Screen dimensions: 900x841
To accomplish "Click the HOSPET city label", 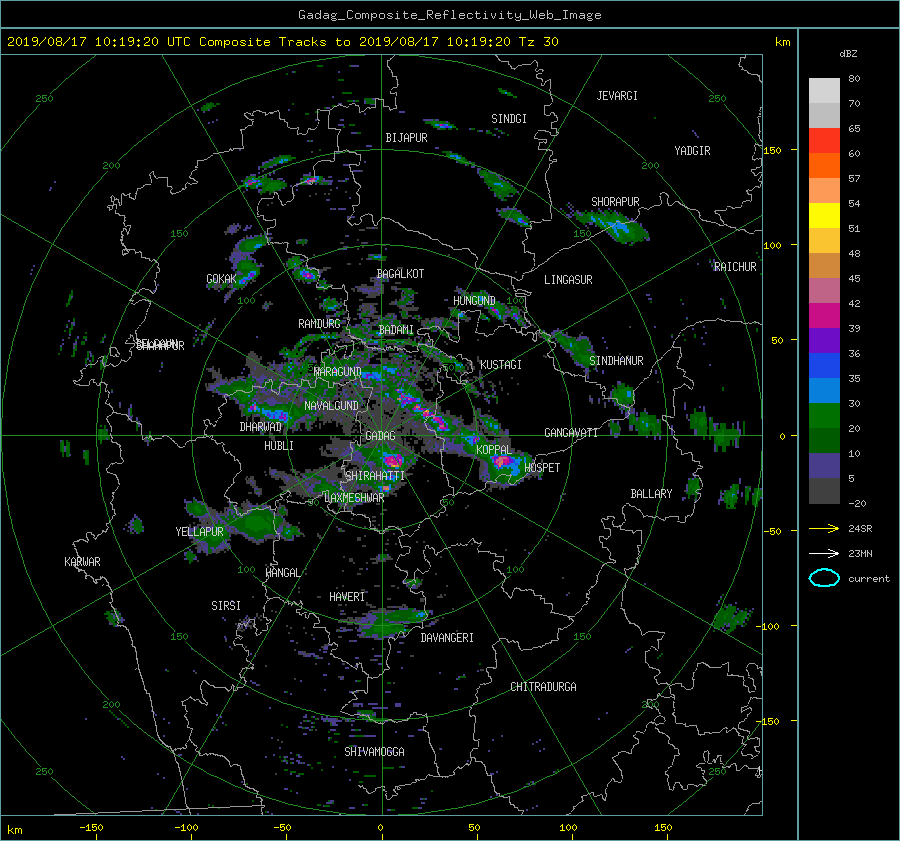I will pos(542,468).
